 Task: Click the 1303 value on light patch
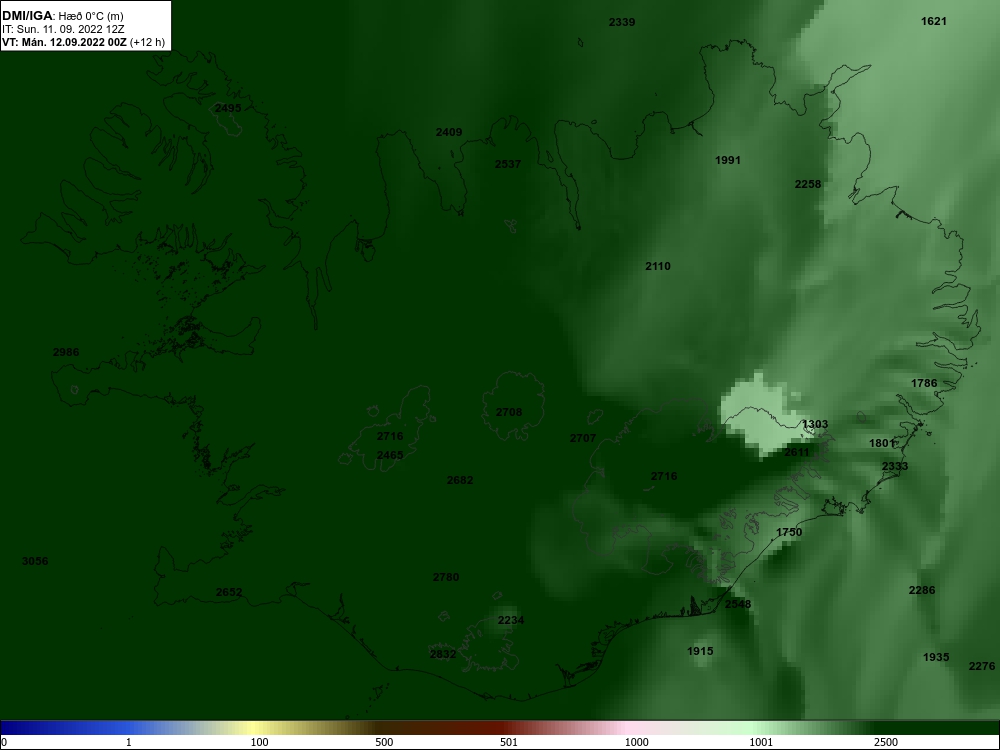(815, 424)
